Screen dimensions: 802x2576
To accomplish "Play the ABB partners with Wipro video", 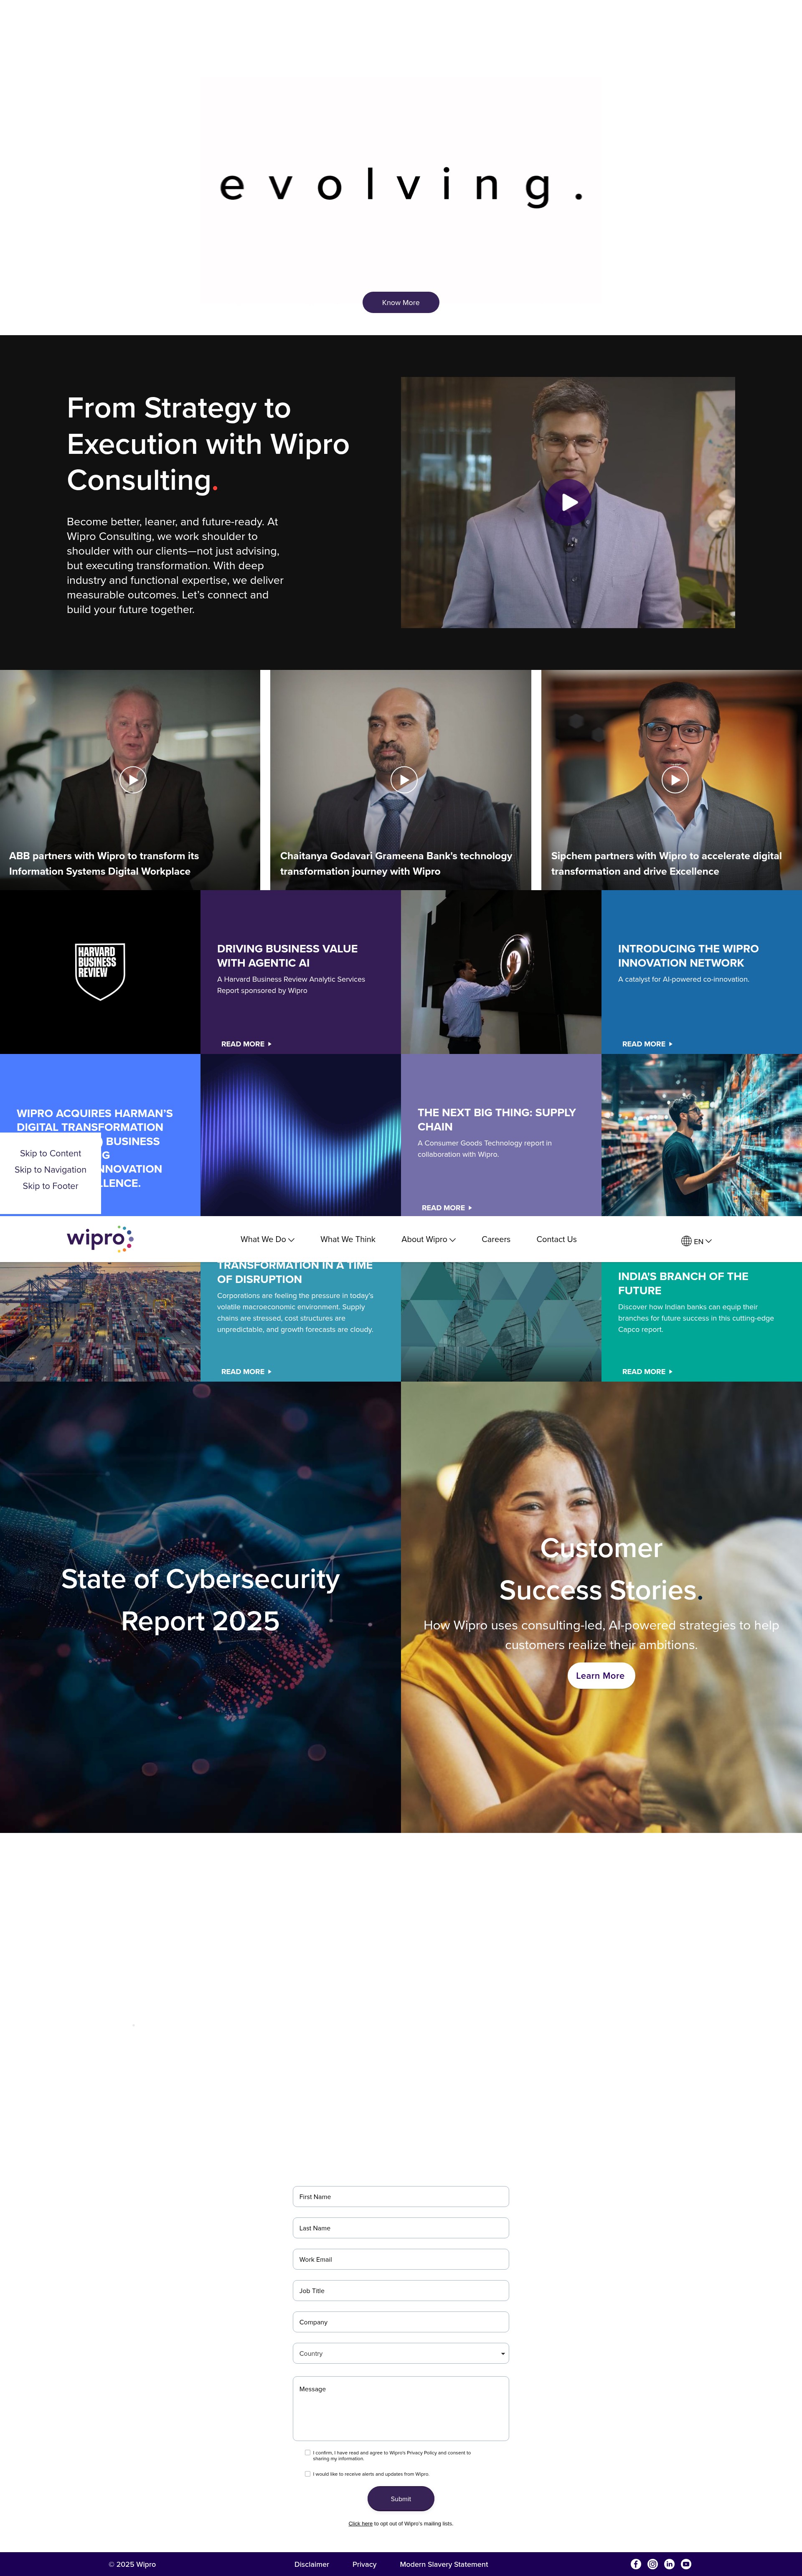I will pyautogui.click(x=133, y=779).
